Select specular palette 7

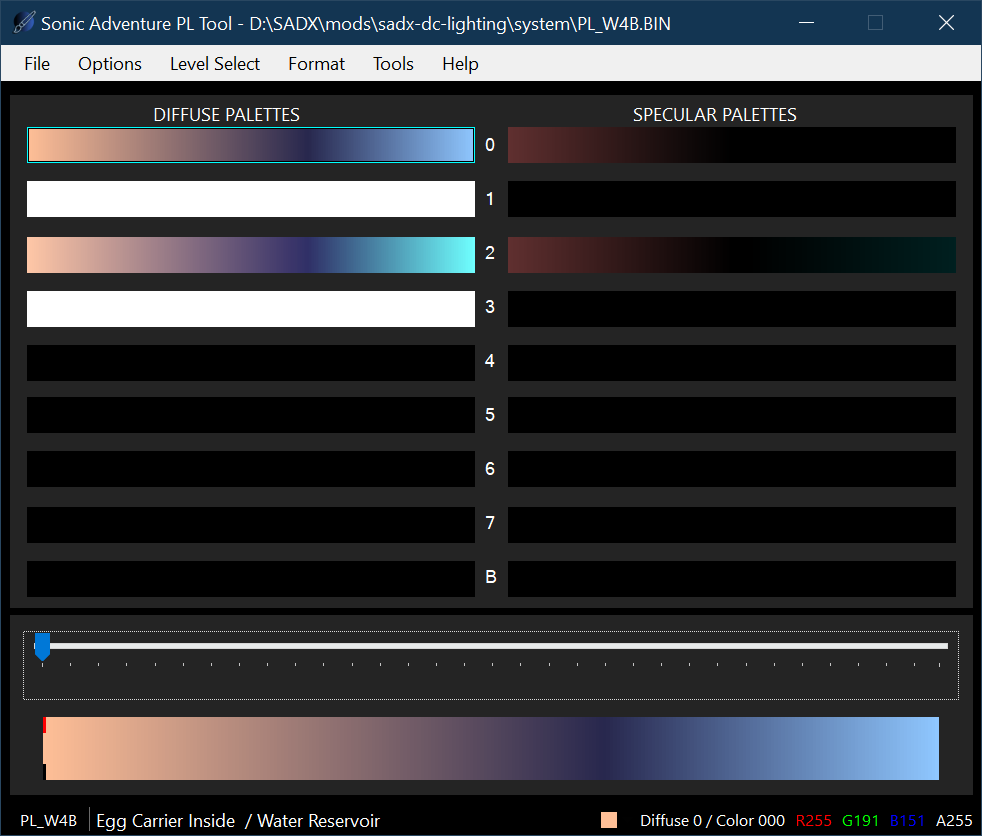[731, 525]
